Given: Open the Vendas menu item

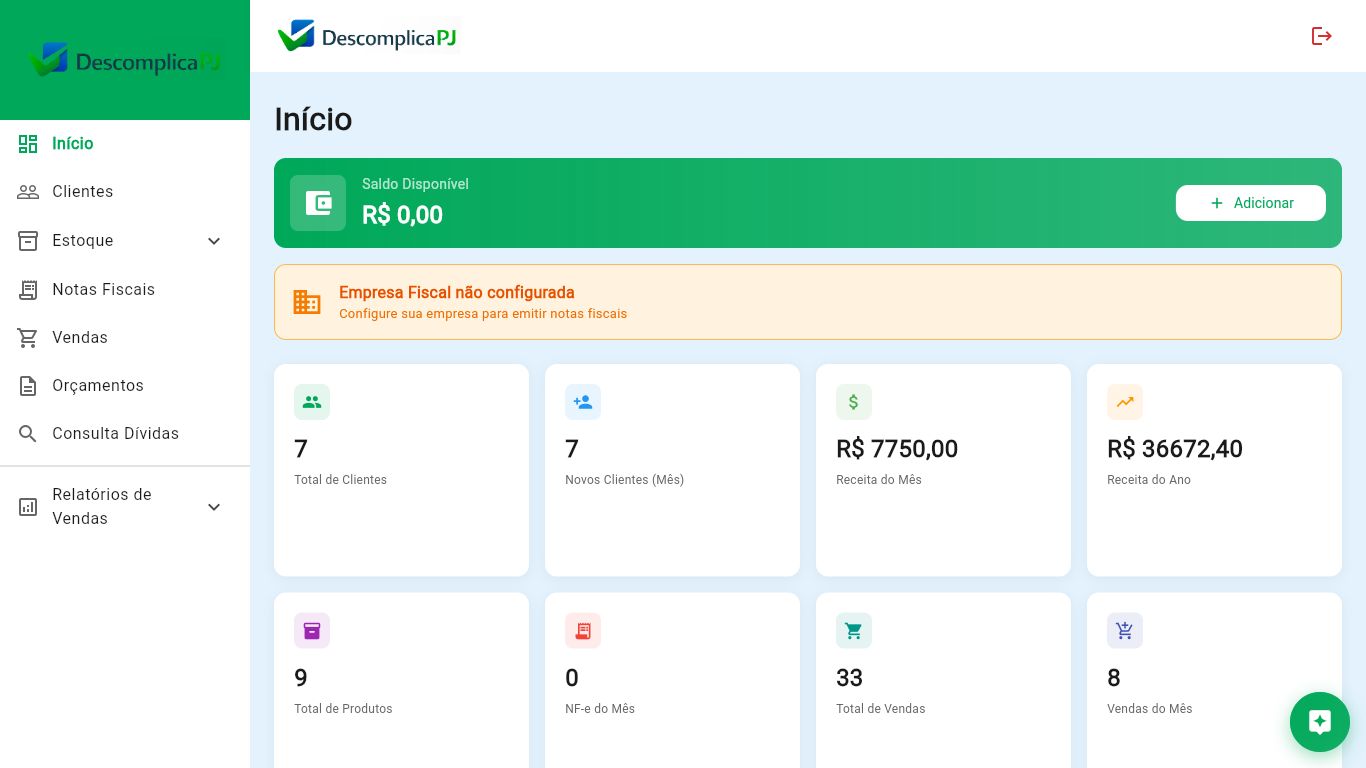Looking at the screenshot, I should pos(125,338).
